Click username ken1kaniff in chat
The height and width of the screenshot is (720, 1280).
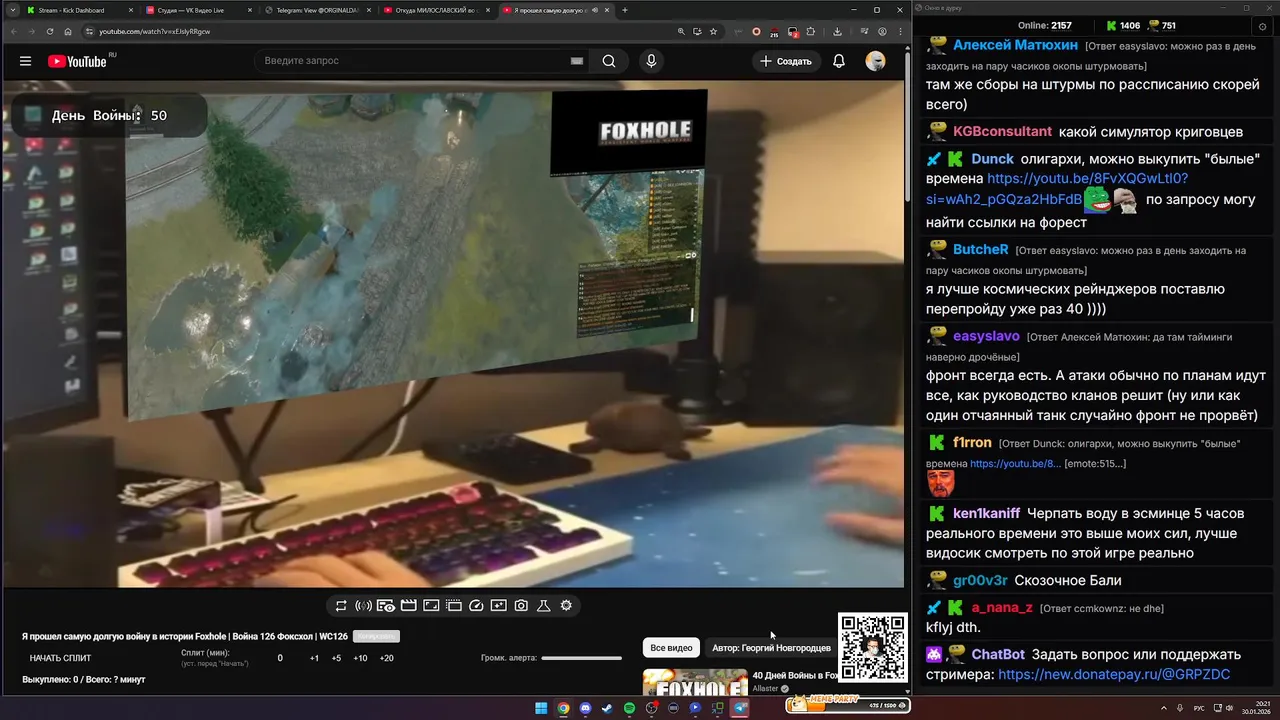point(986,513)
